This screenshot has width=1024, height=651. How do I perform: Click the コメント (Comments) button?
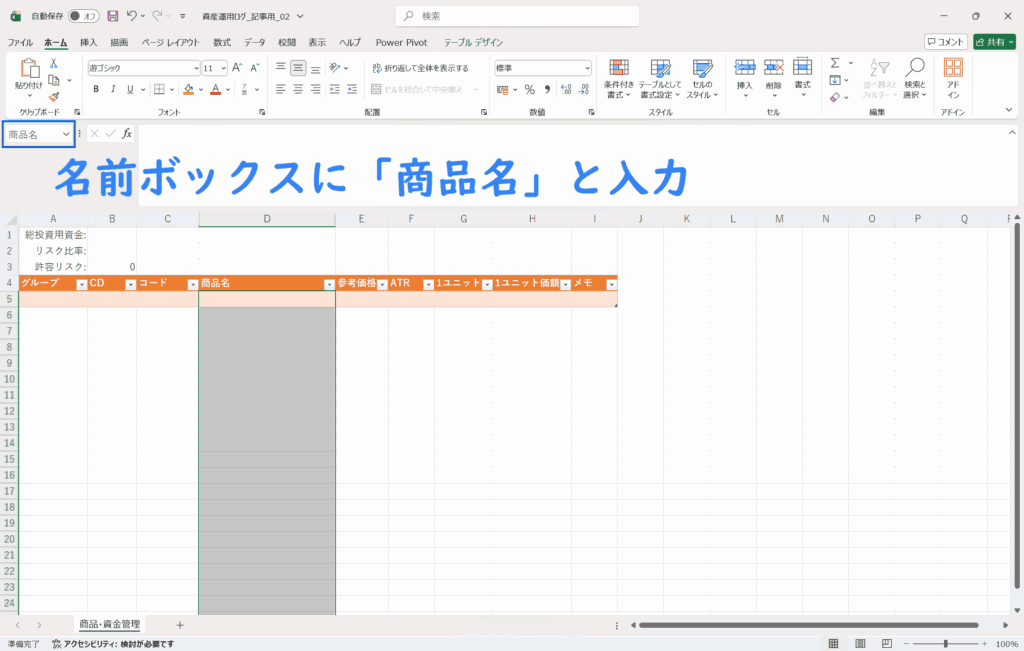tap(945, 42)
